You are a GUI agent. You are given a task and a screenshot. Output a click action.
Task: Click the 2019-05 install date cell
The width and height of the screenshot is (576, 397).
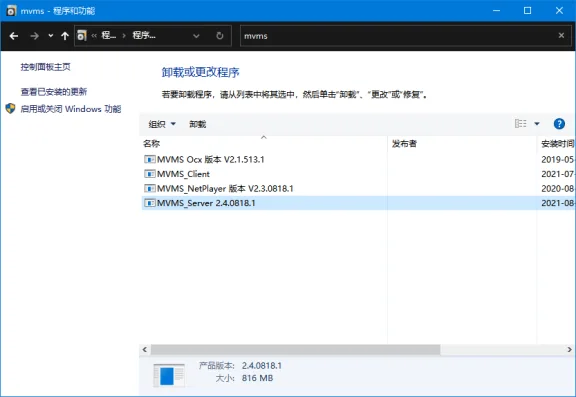[557, 159]
